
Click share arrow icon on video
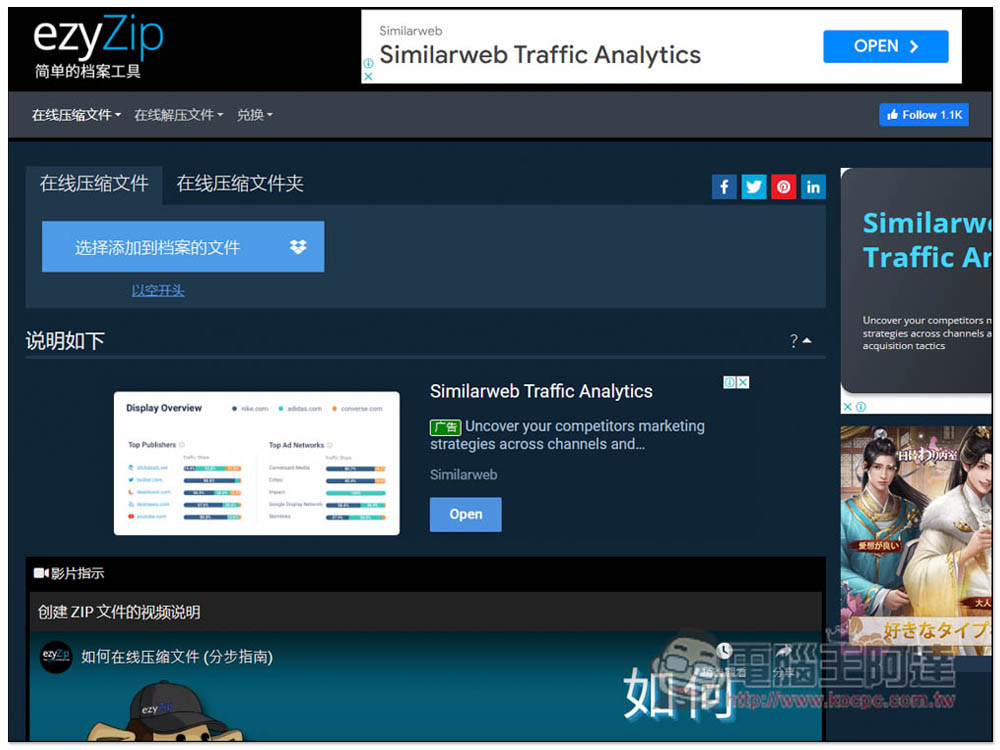click(783, 651)
